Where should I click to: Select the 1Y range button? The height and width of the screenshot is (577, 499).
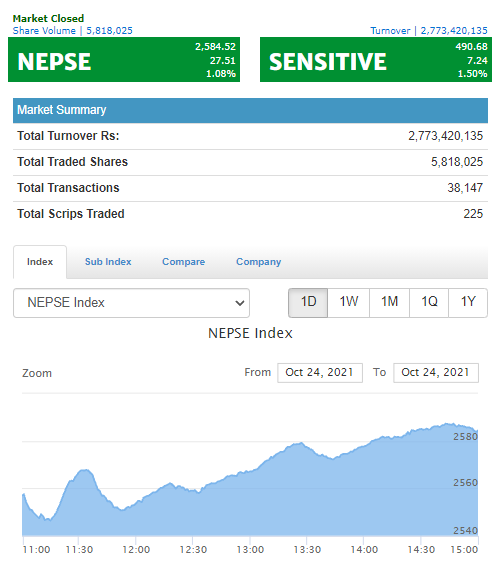pos(468,303)
